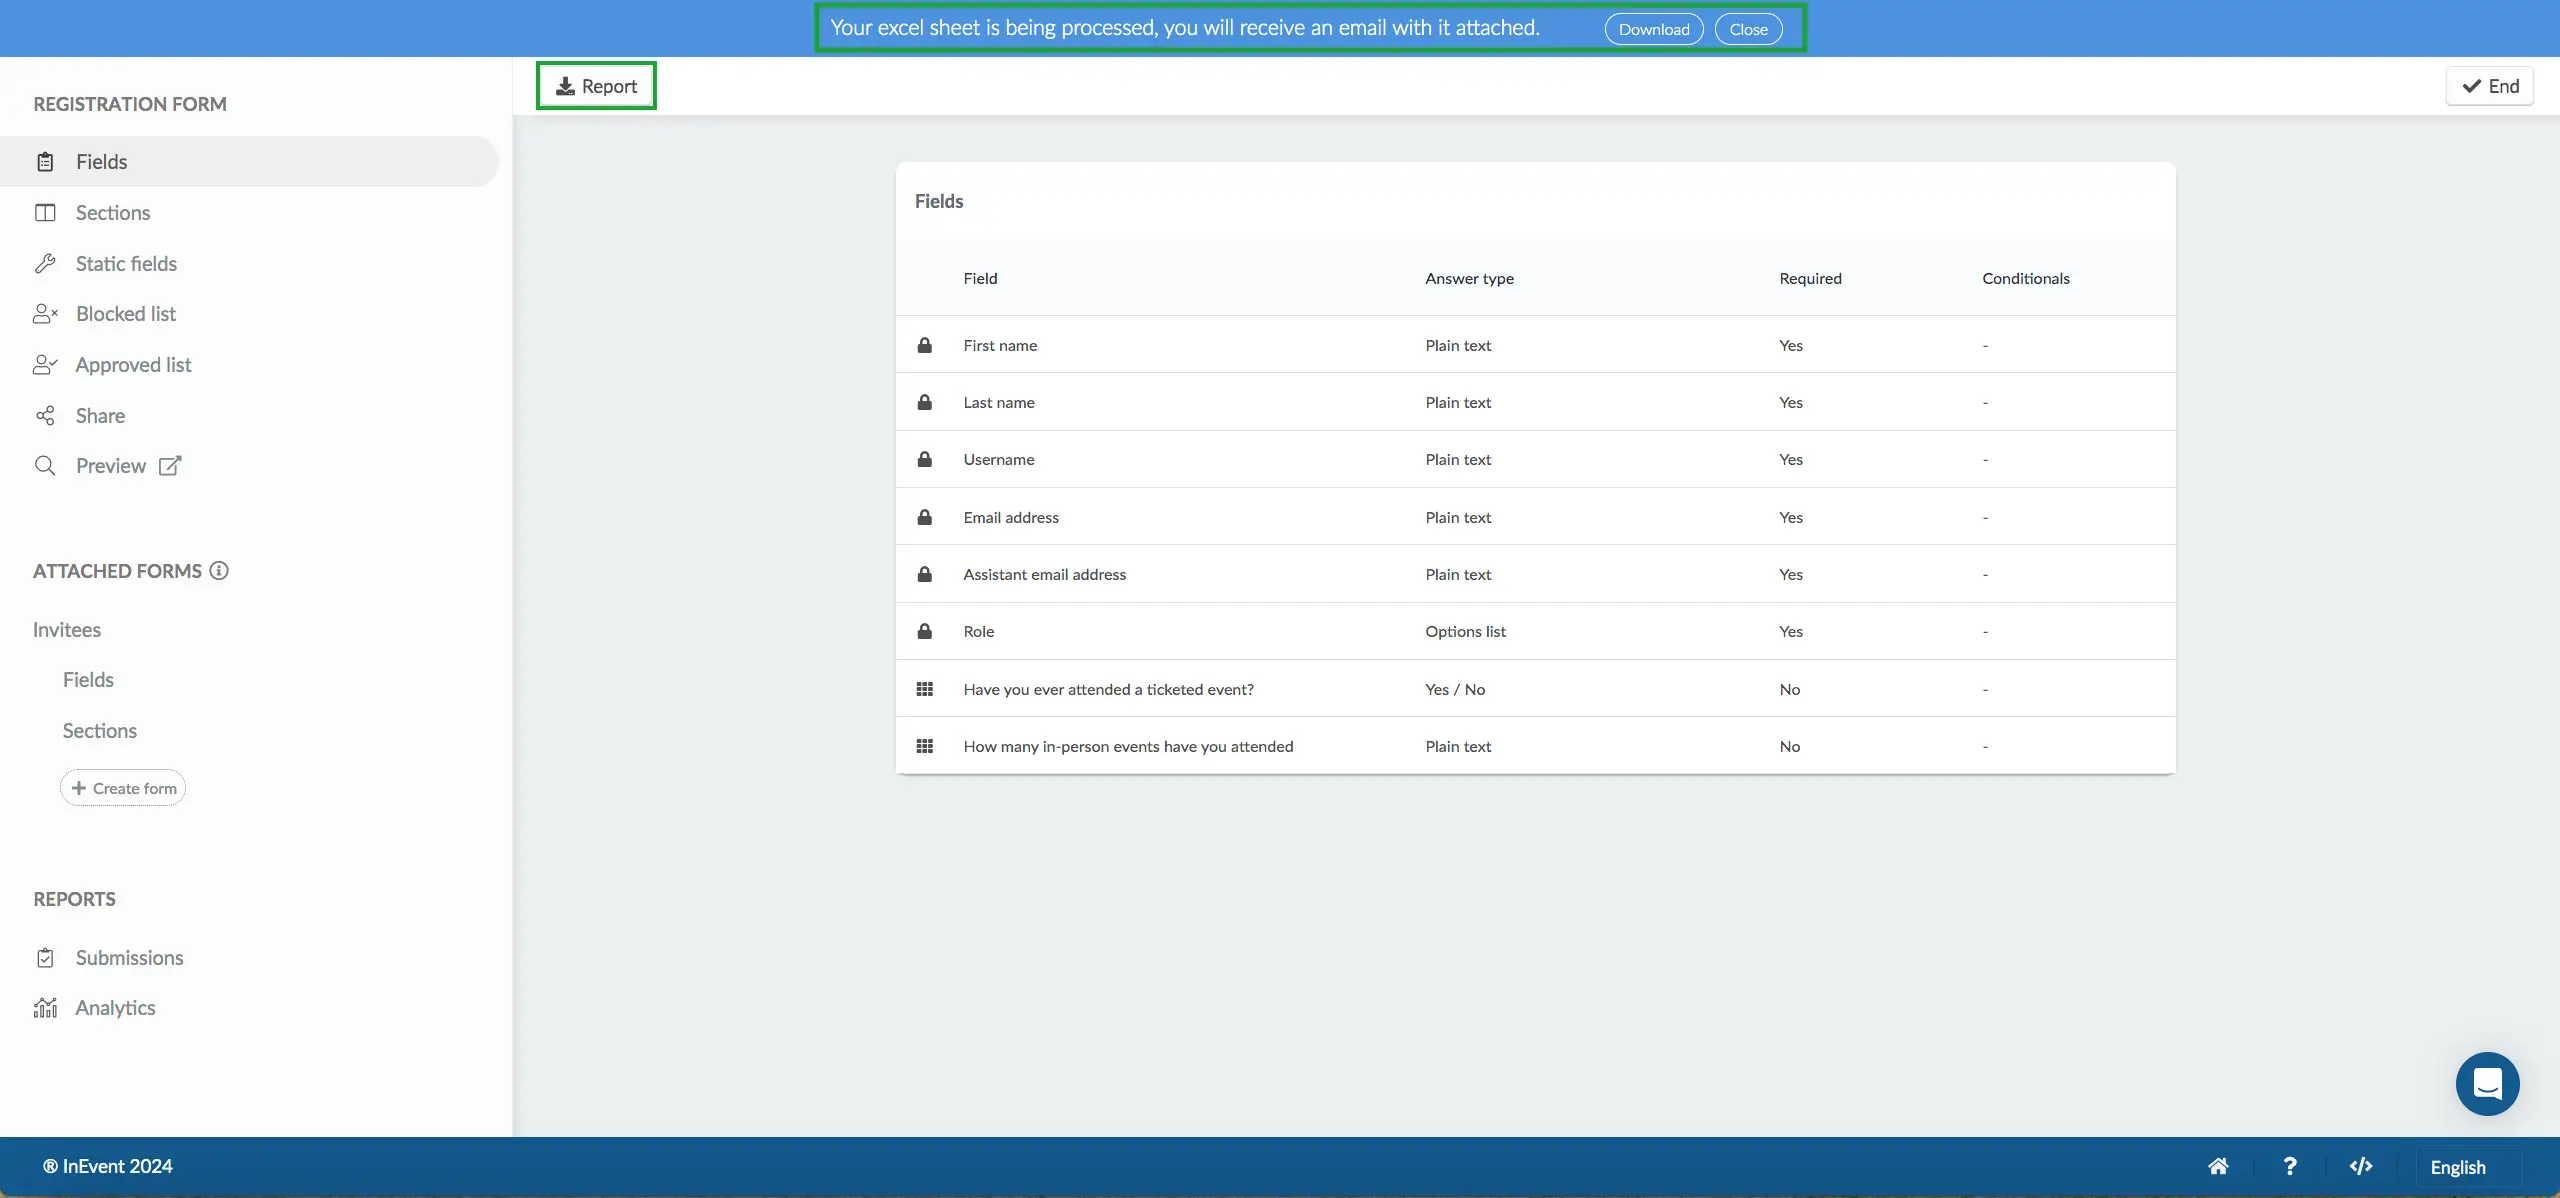The width and height of the screenshot is (2560, 1198).
Task: Select the Approved list menu item
Action: tap(132, 364)
